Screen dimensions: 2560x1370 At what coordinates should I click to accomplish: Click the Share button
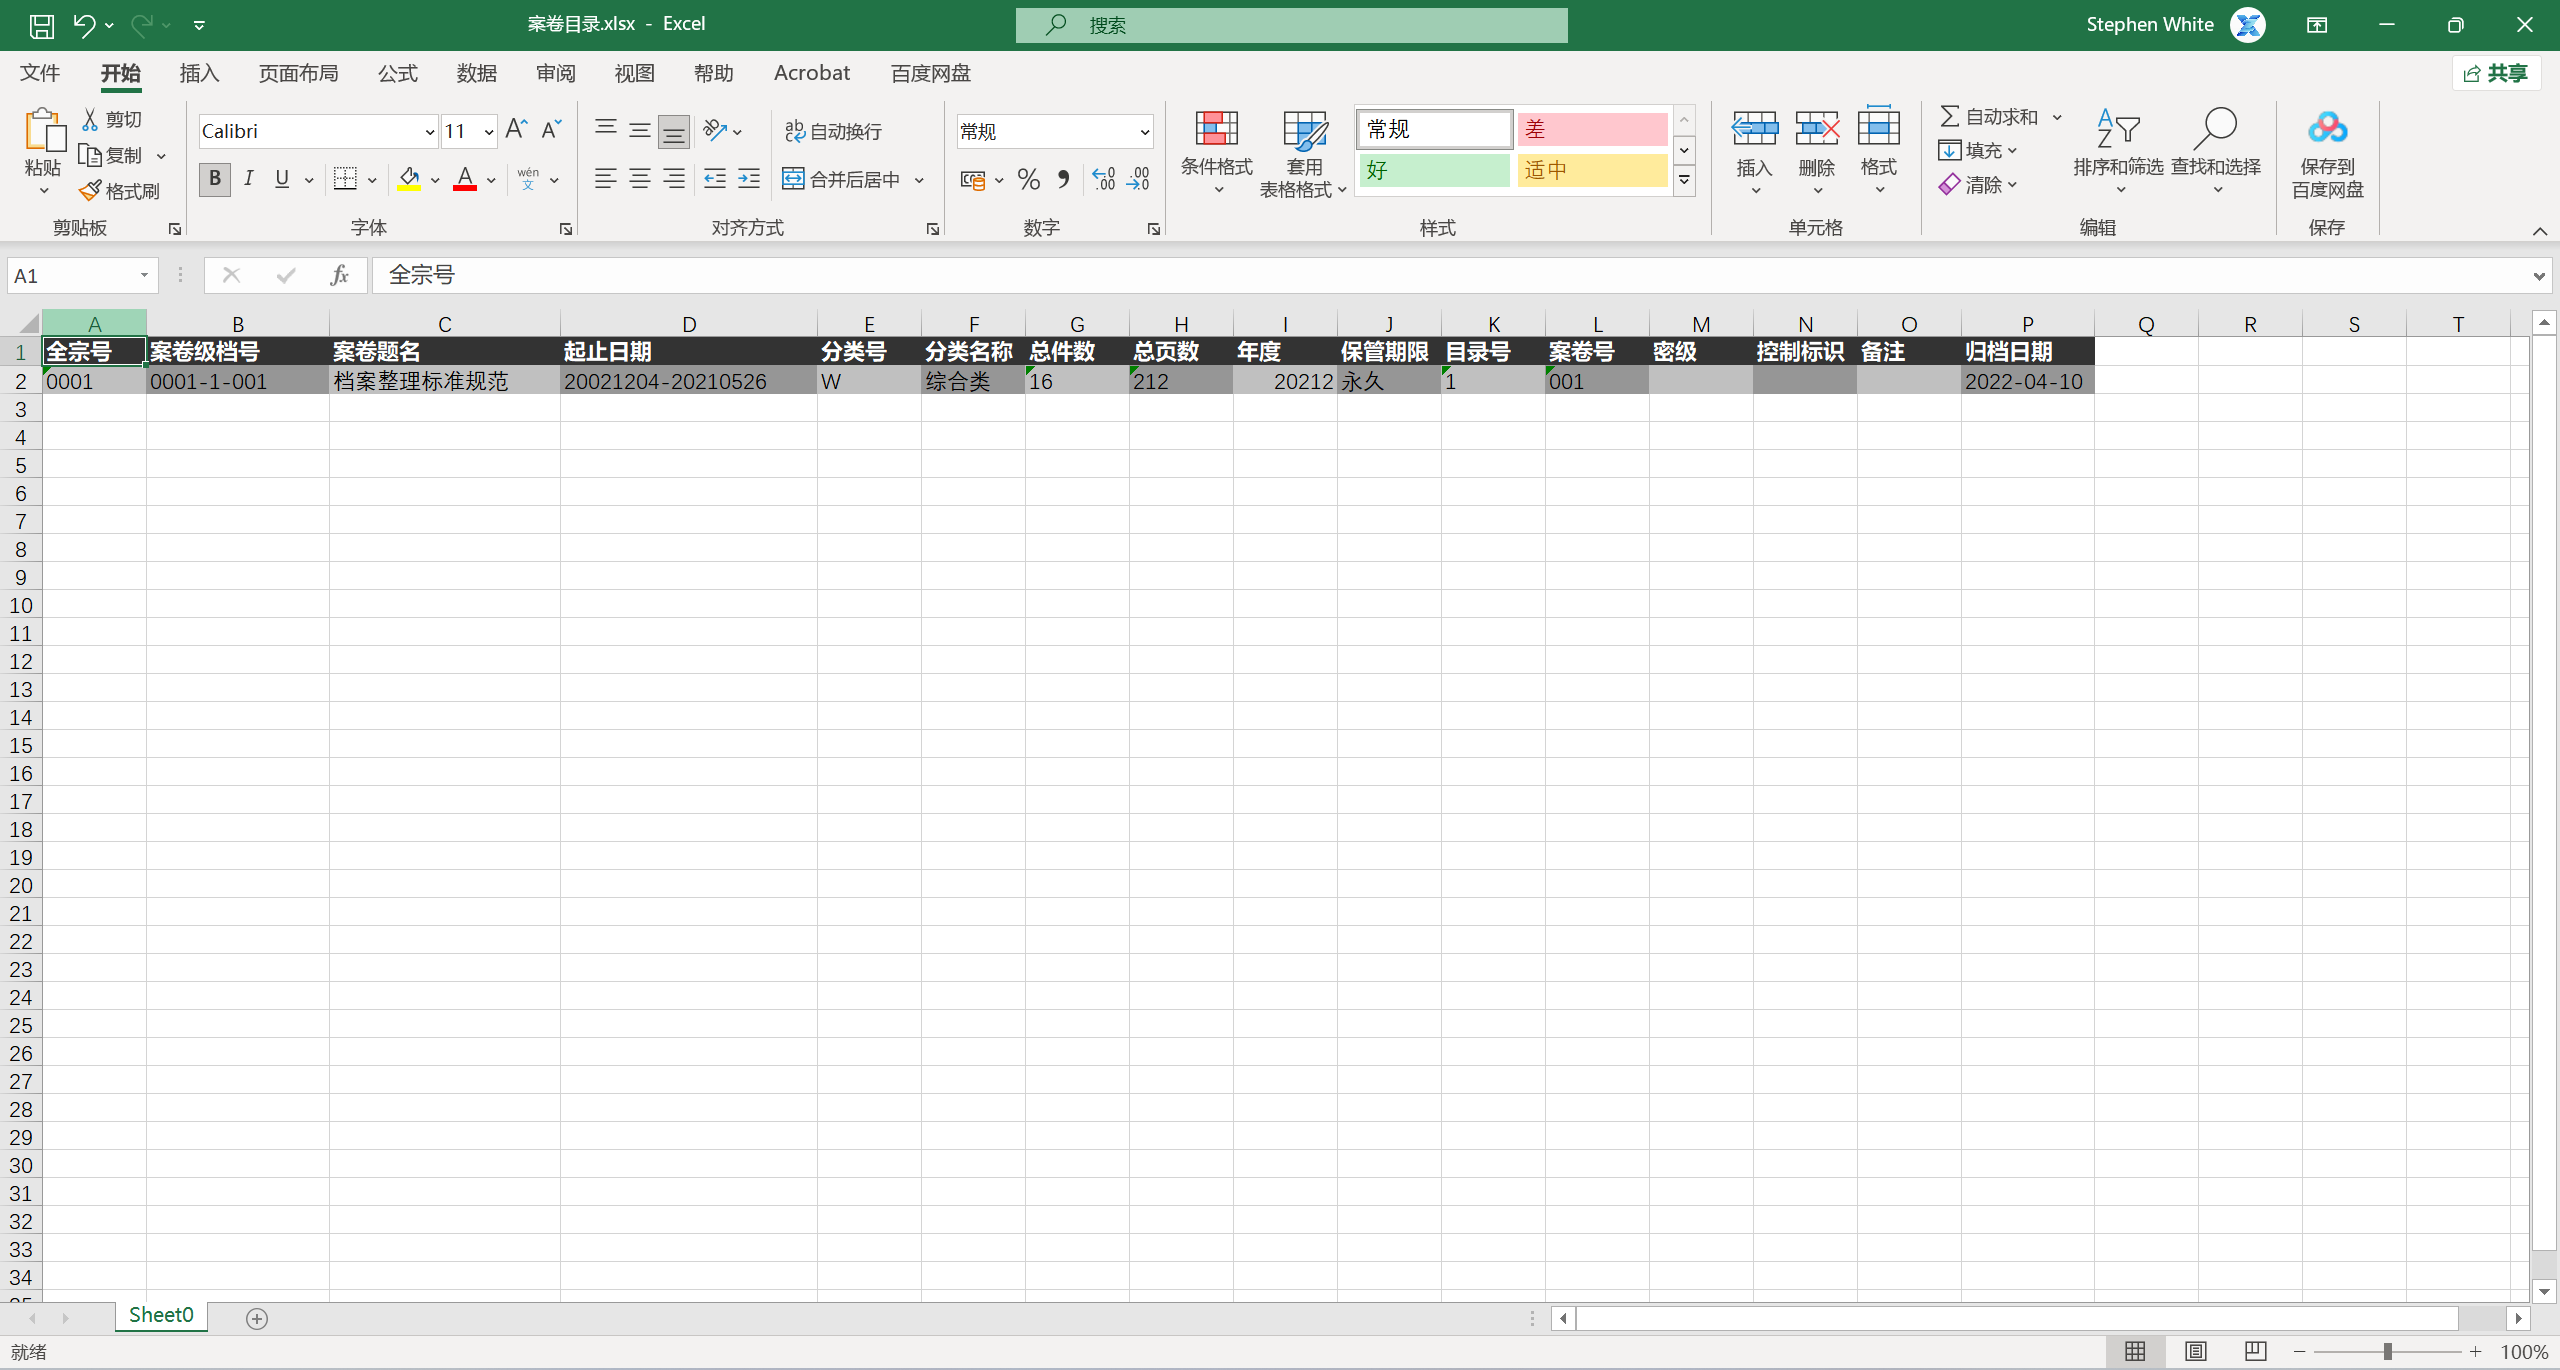pyautogui.click(x=2495, y=73)
